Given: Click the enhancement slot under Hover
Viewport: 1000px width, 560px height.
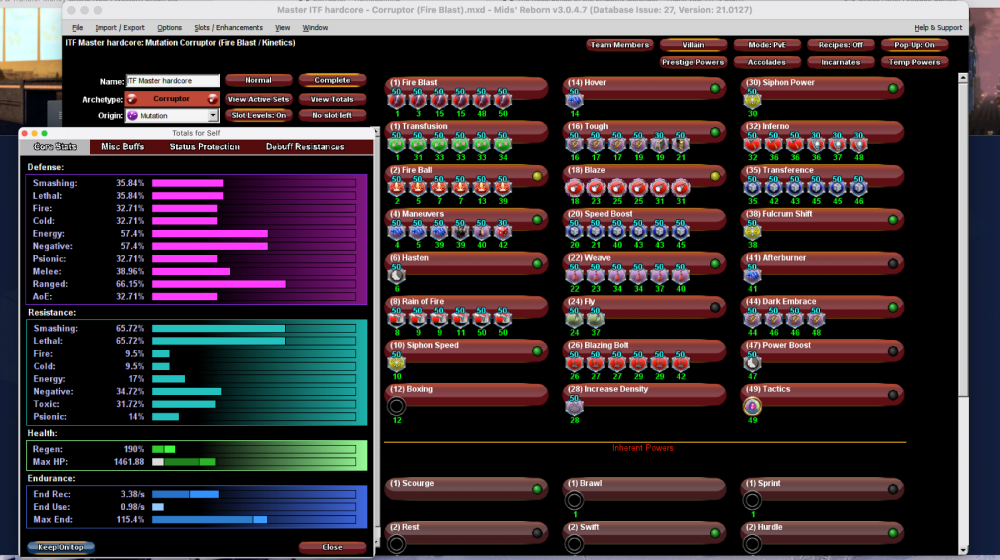Looking at the screenshot, I should coord(575,99).
